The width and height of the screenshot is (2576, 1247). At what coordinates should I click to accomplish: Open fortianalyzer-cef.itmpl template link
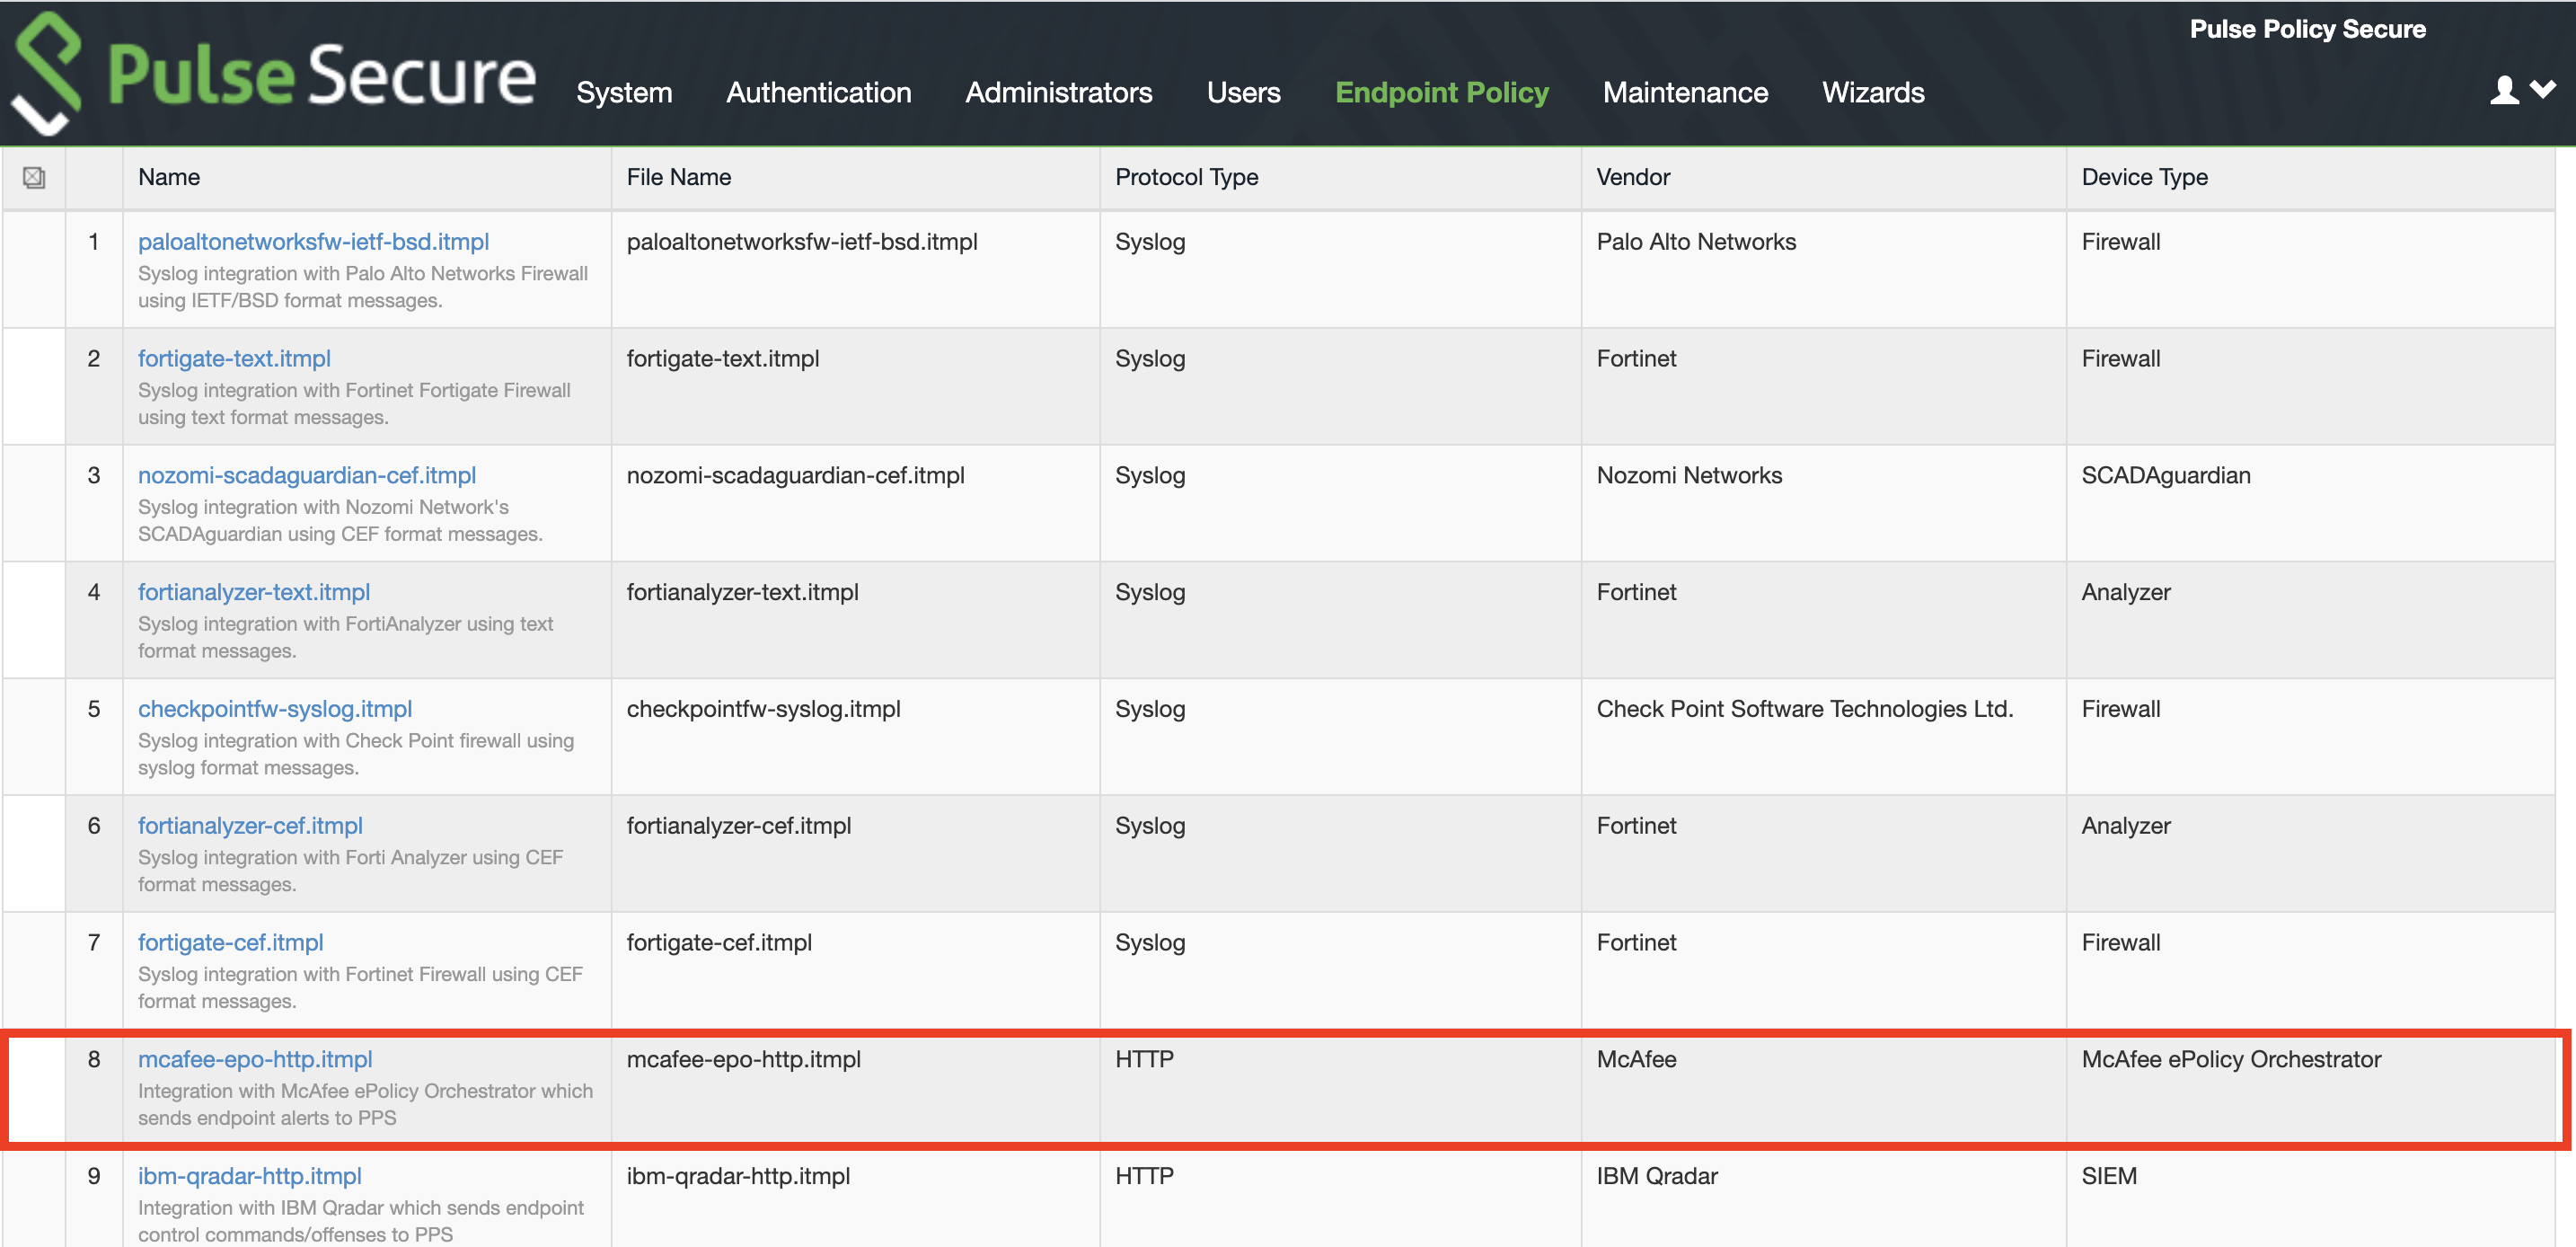click(x=250, y=826)
